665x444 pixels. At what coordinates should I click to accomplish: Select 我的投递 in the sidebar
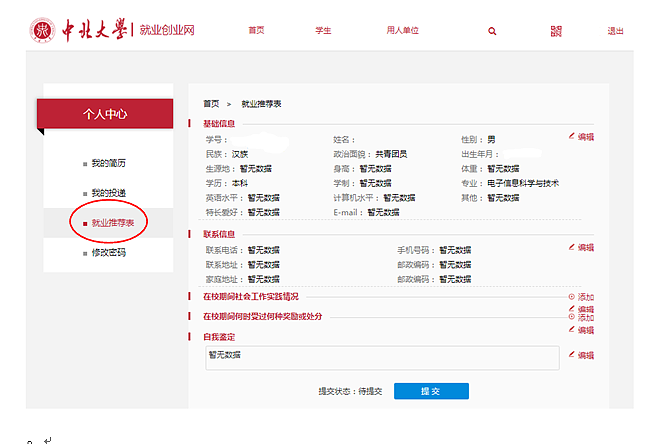pyautogui.click(x=109, y=193)
